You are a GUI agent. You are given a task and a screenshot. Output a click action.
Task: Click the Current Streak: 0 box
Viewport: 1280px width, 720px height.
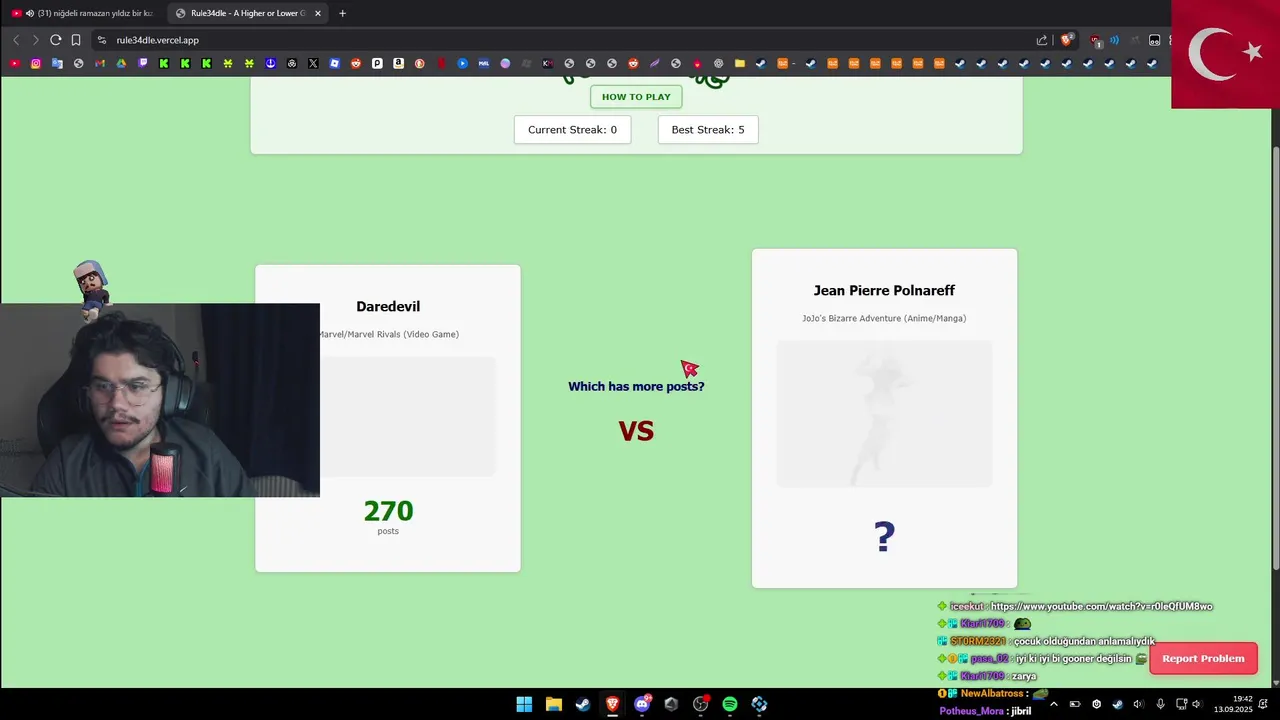pyautogui.click(x=572, y=130)
